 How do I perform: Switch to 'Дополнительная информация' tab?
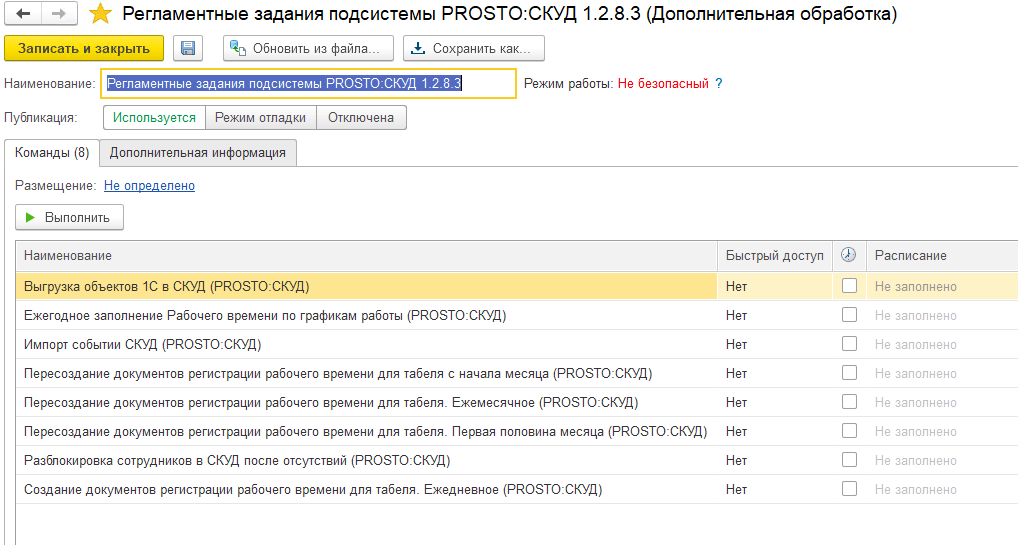pos(197,153)
